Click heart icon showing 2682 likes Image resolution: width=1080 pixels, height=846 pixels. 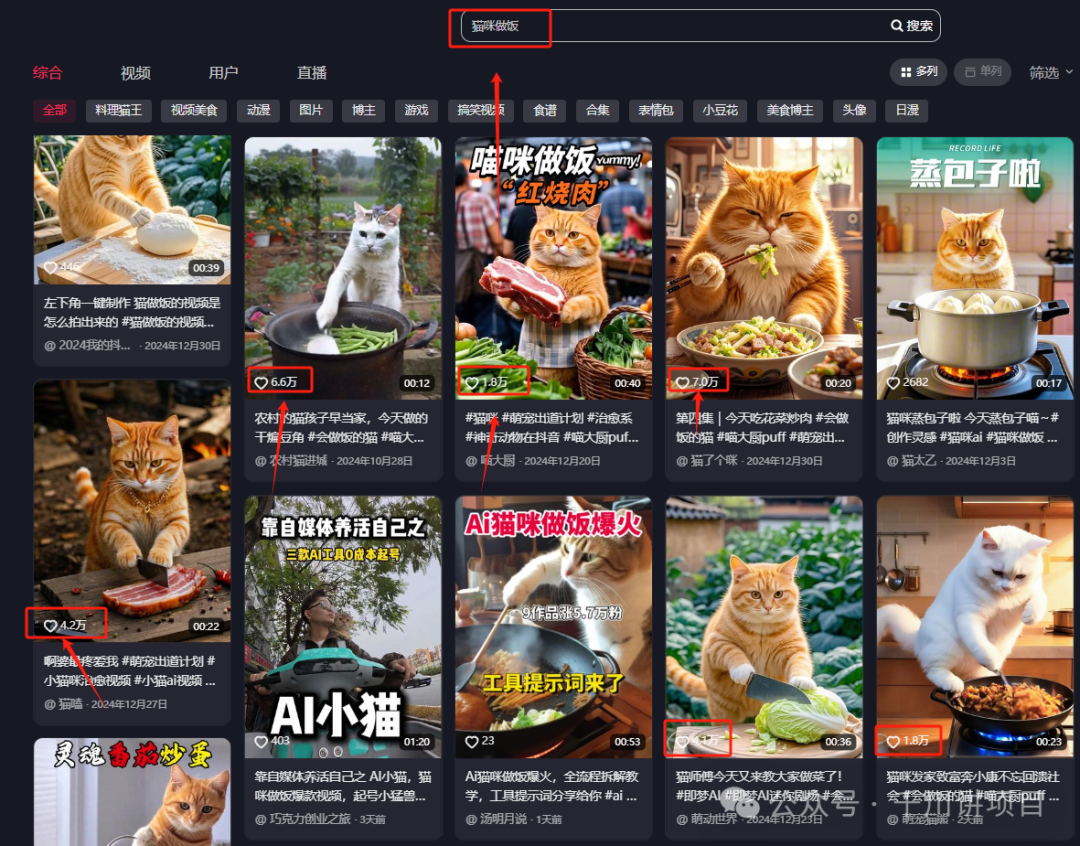coord(893,382)
